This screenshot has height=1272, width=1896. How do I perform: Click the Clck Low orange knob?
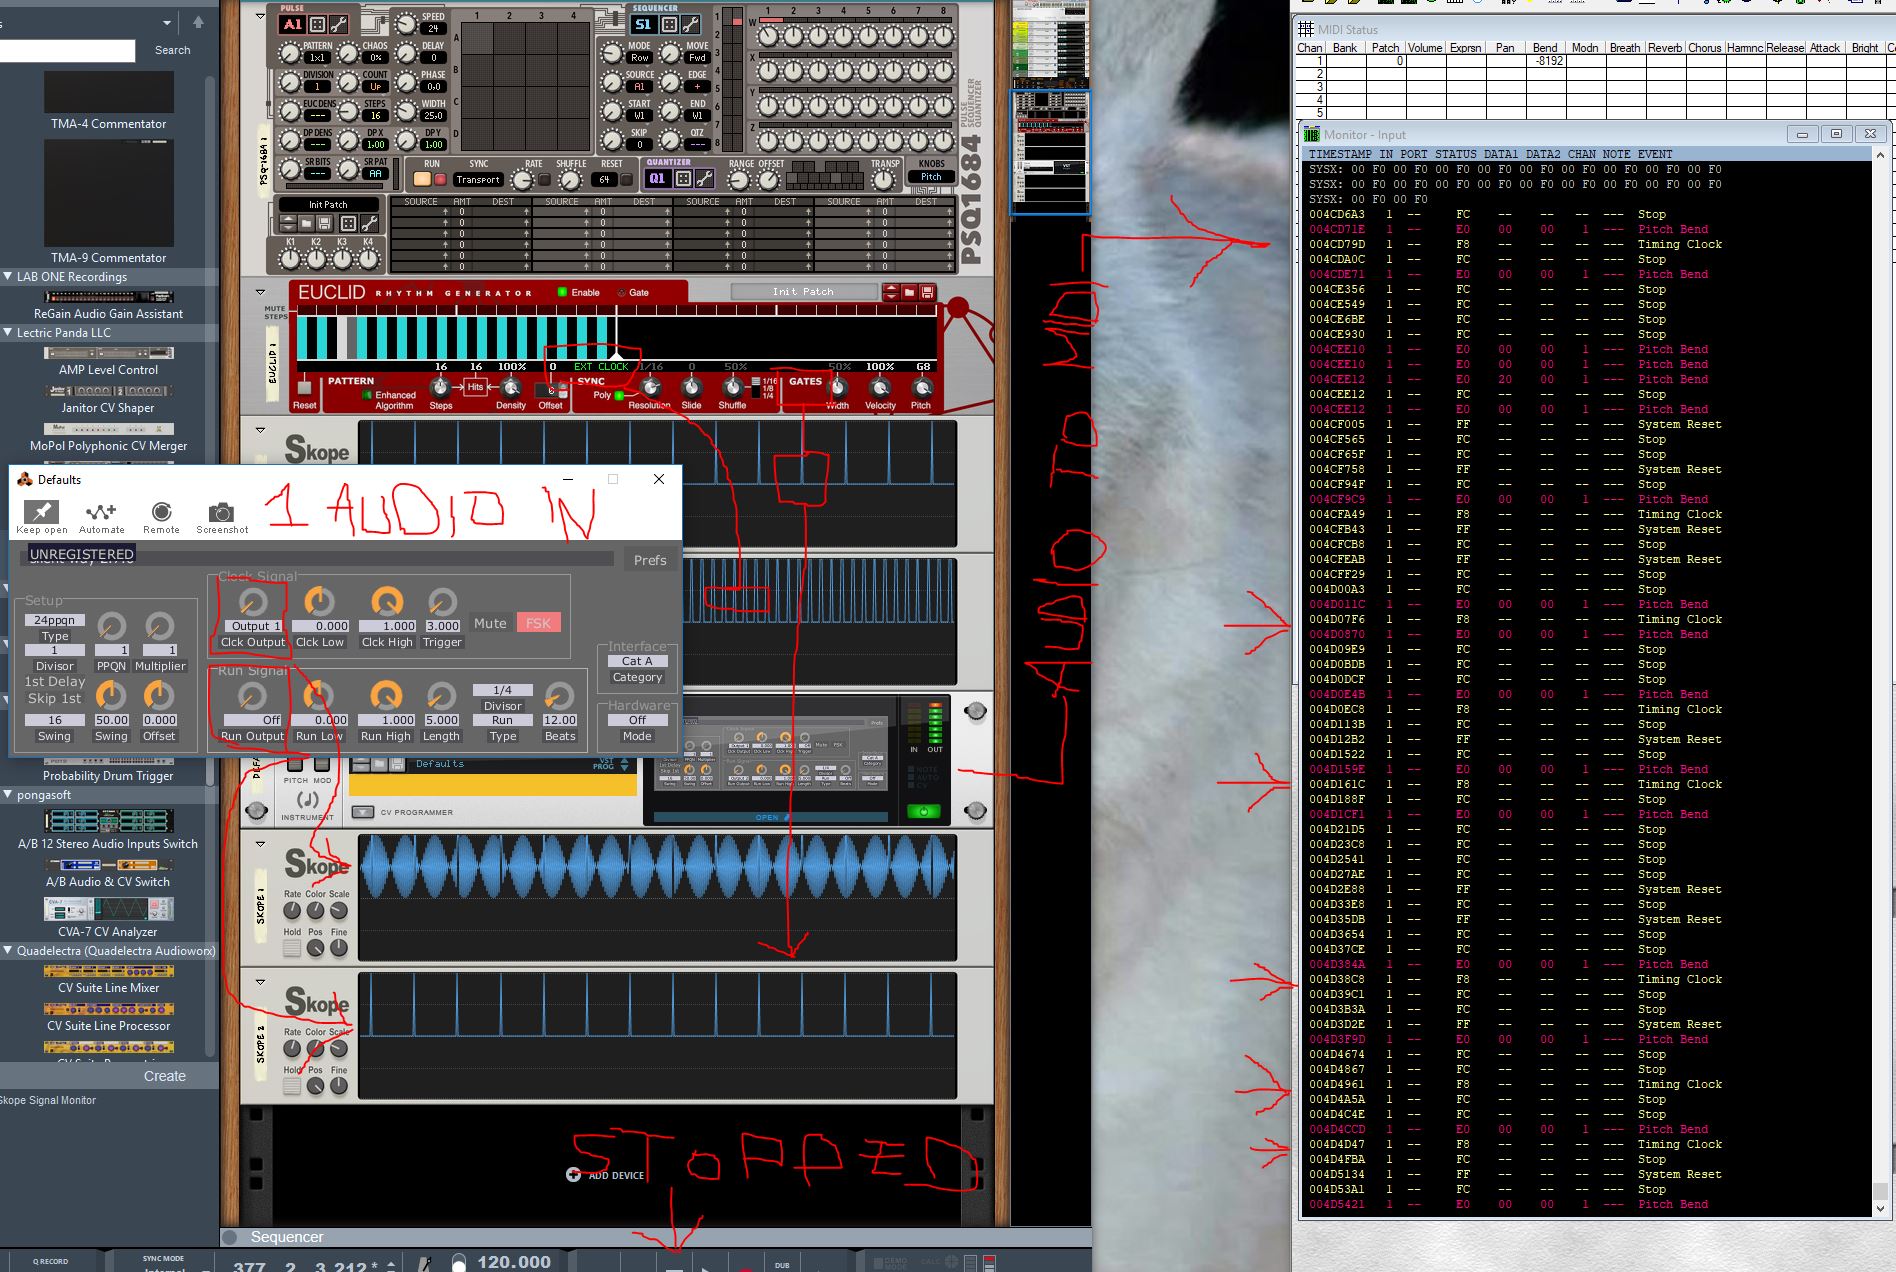tap(319, 601)
